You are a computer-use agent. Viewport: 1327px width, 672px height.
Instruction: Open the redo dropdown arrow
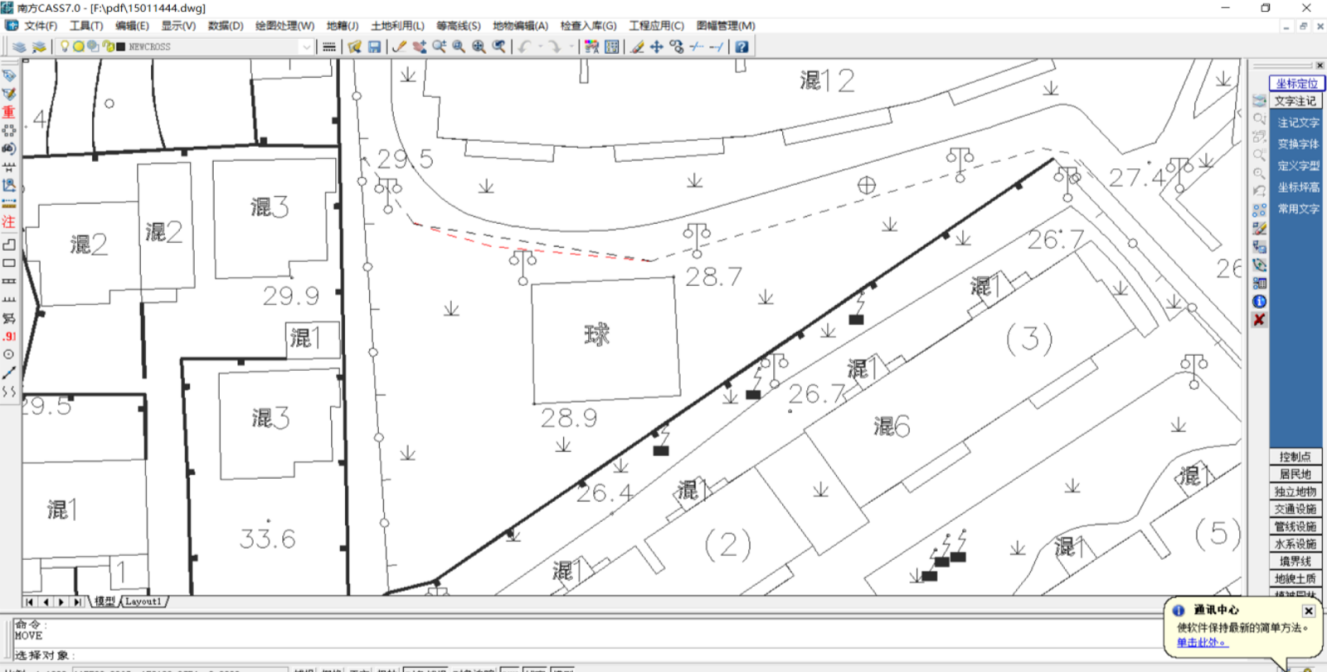click(571, 47)
